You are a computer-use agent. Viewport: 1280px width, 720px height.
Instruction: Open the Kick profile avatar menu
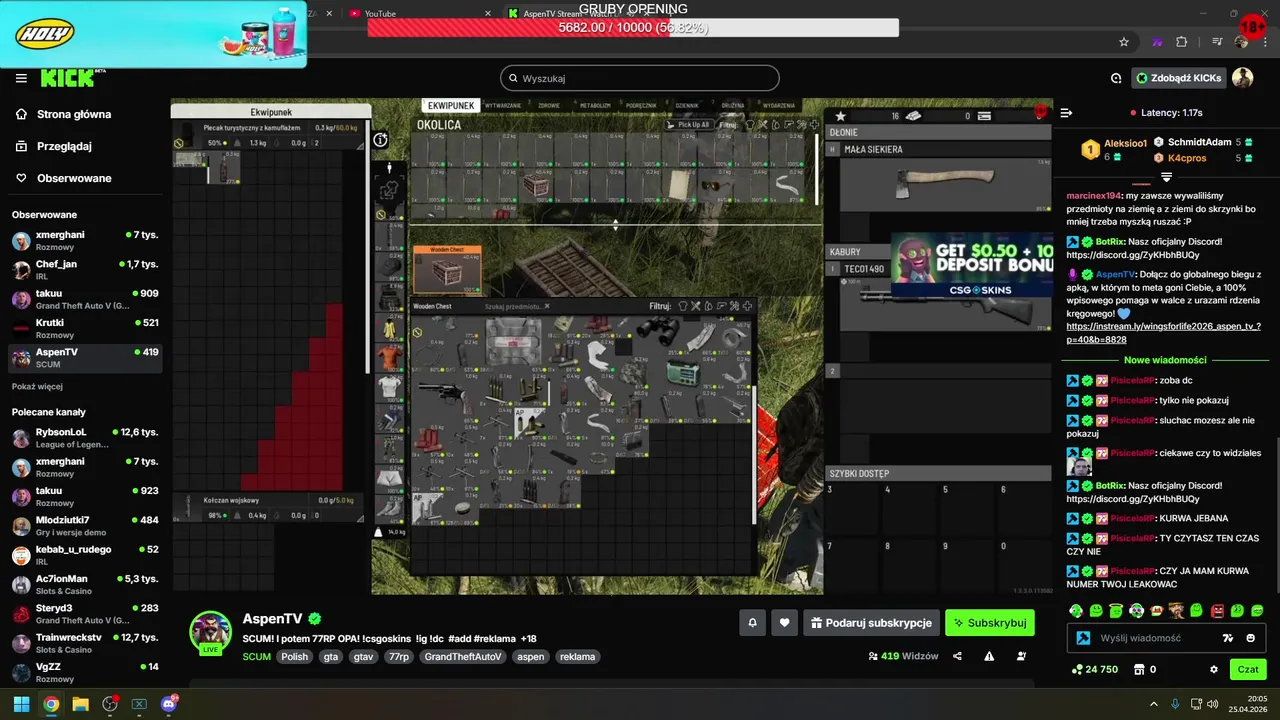click(x=1243, y=78)
